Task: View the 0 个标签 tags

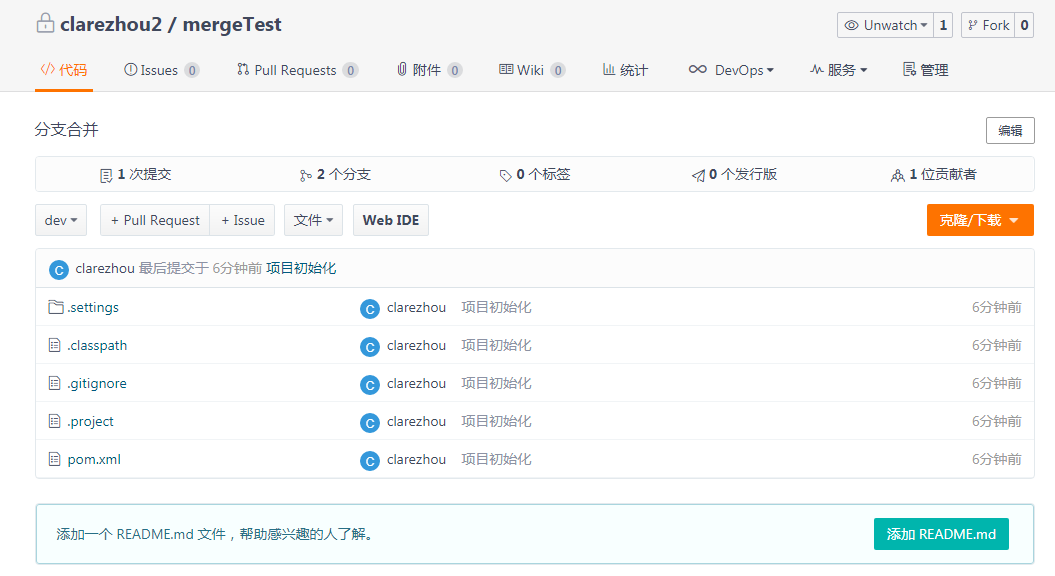Action: pyautogui.click(x=535, y=175)
